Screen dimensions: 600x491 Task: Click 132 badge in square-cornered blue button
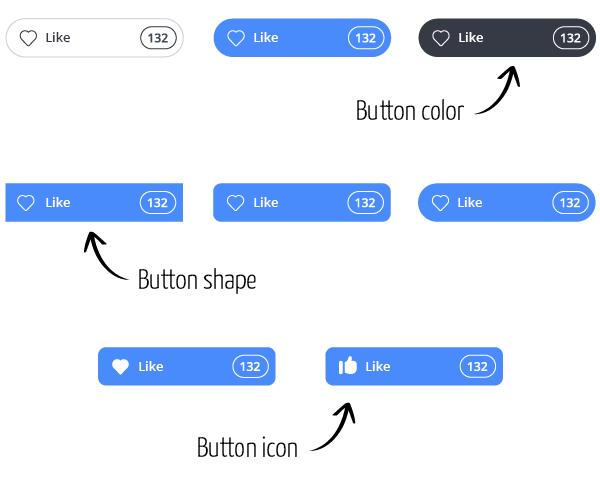pyautogui.click(x=158, y=202)
